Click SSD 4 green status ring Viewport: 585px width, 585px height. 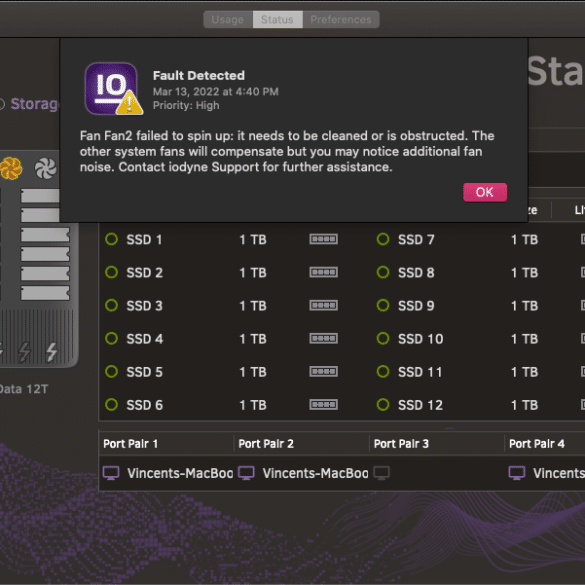[x=111, y=339]
